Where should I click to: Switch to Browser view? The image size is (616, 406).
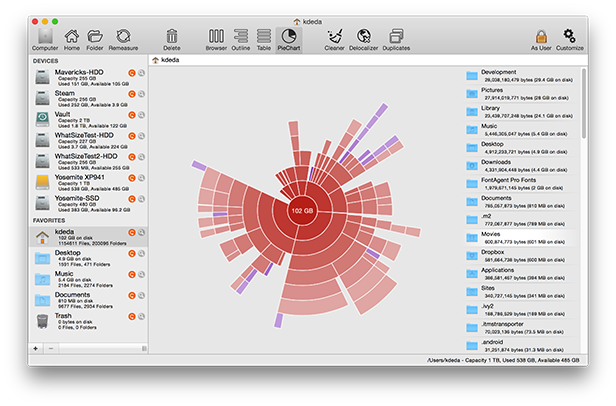[x=216, y=39]
